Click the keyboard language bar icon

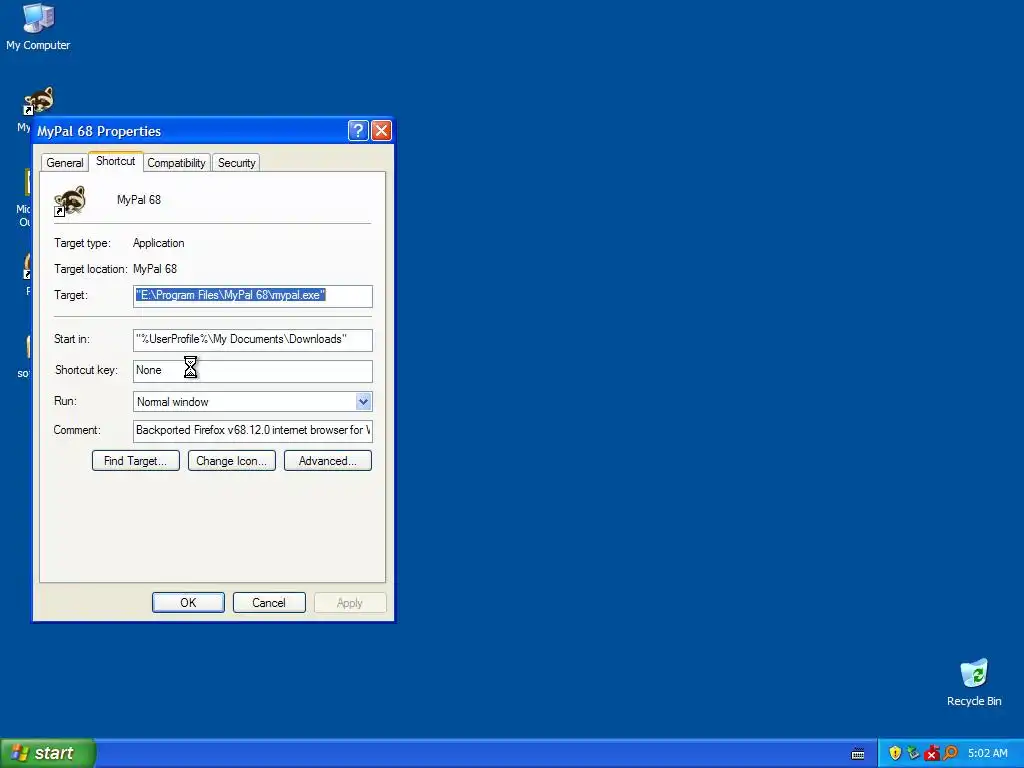click(x=858, y=754)
